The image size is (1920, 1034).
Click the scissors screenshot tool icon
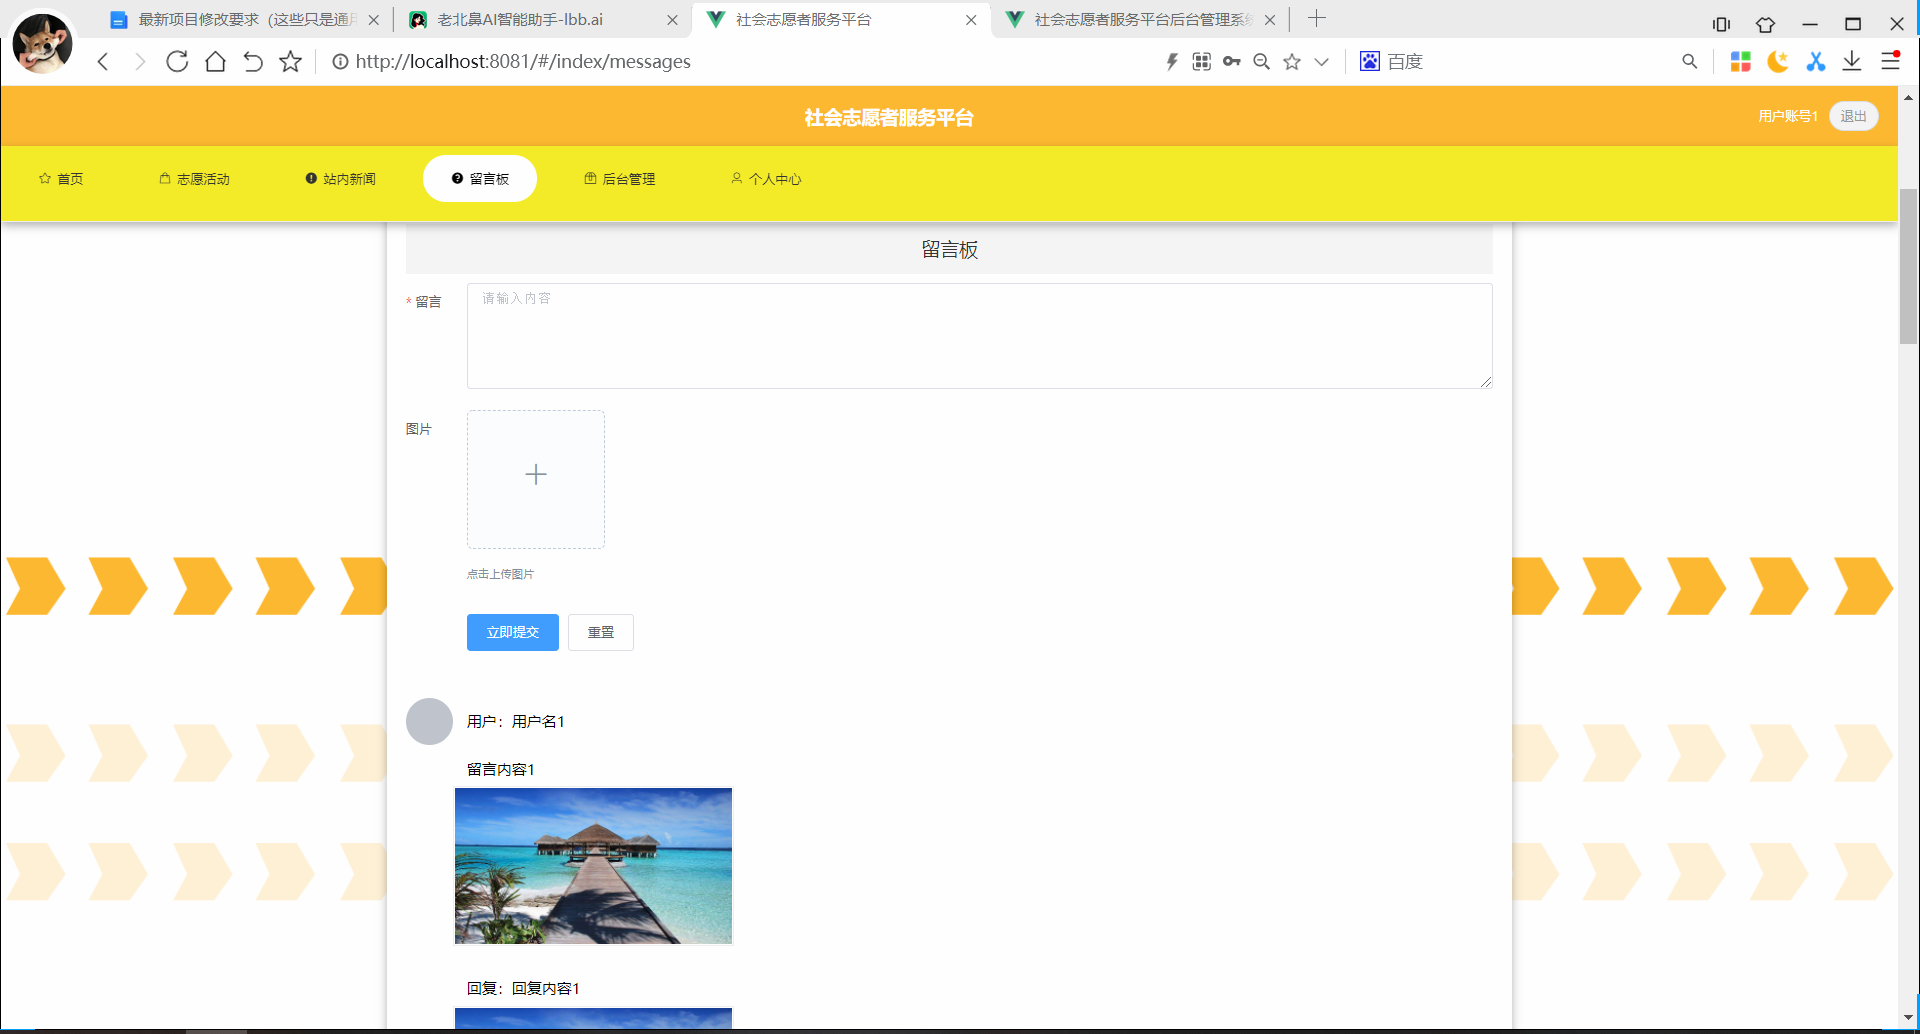[x=1815, y=62]
